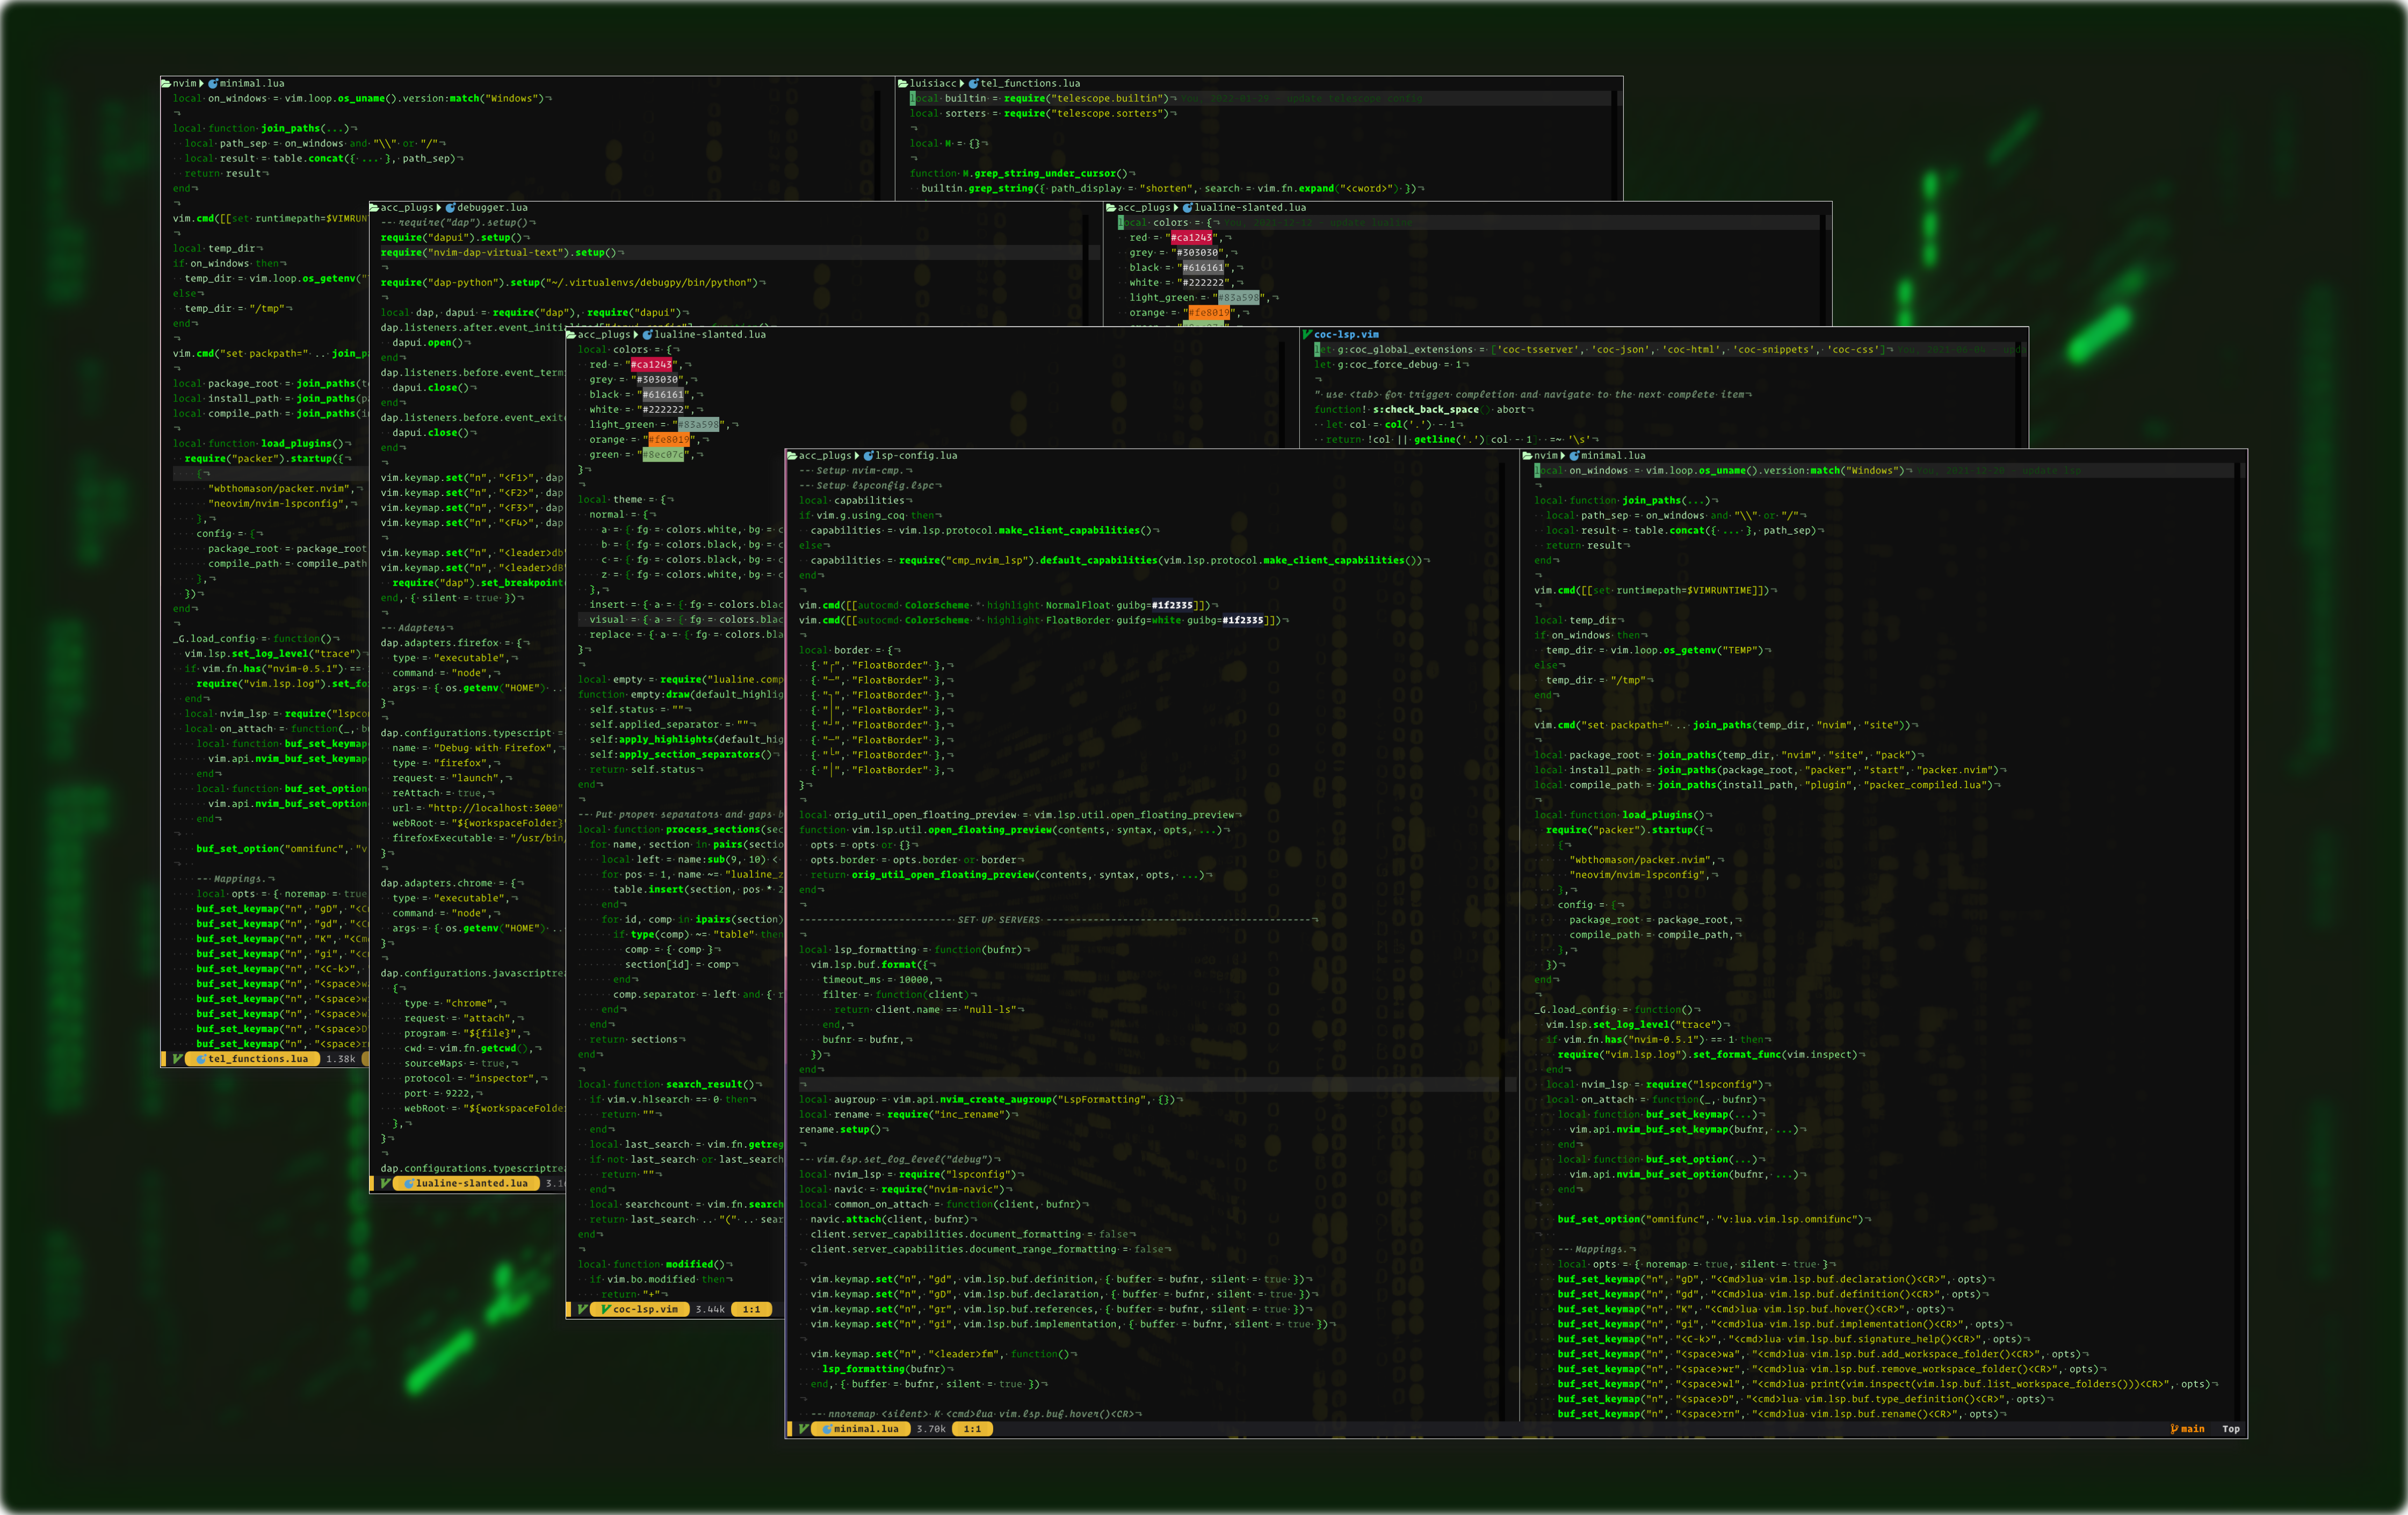Click the Lua icon inside tel_functions.lua status pill
Image resolution: width=2408 pixels, height=1515 pixels.
point(202,1059)
